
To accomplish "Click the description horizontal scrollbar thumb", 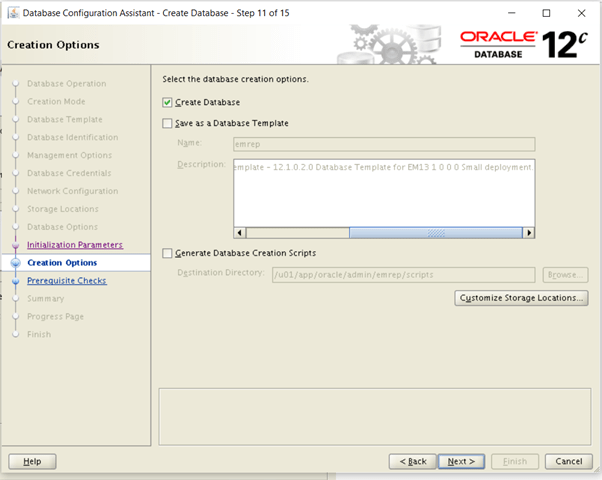I will pos(436,233).
